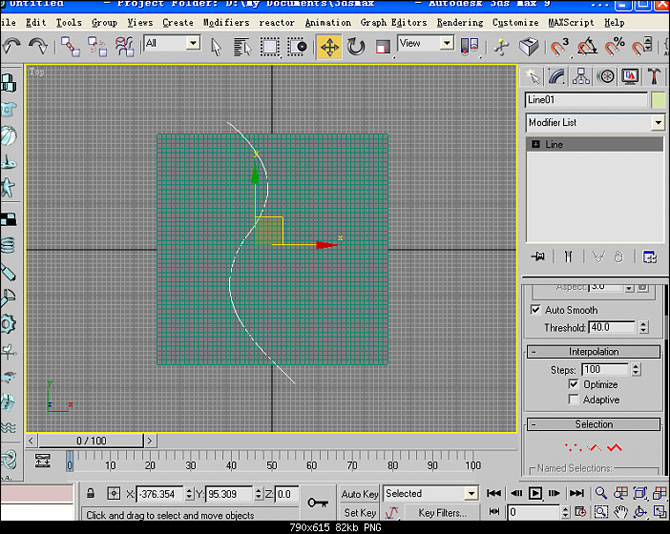Uncheck the Optimize checkbox
670x534 pixels.
[573, 384]
